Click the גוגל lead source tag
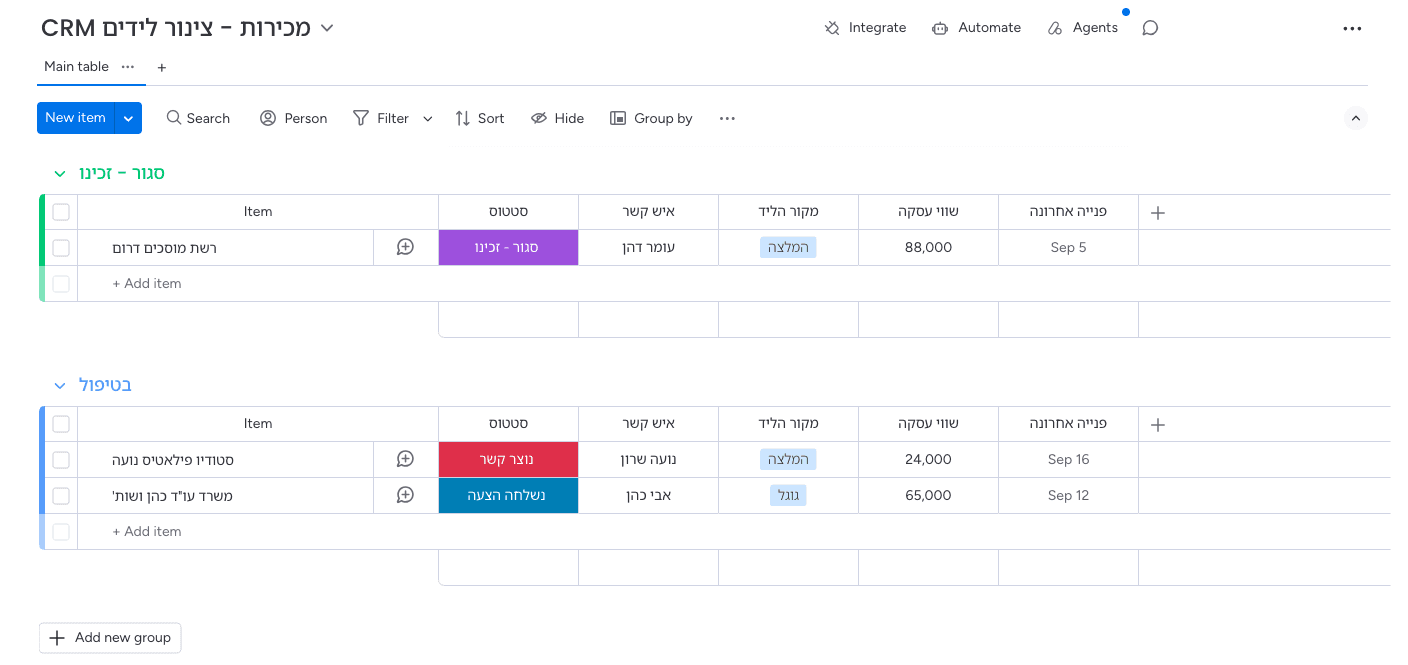Screen dimensions: 1408x665 pos(788,495)
